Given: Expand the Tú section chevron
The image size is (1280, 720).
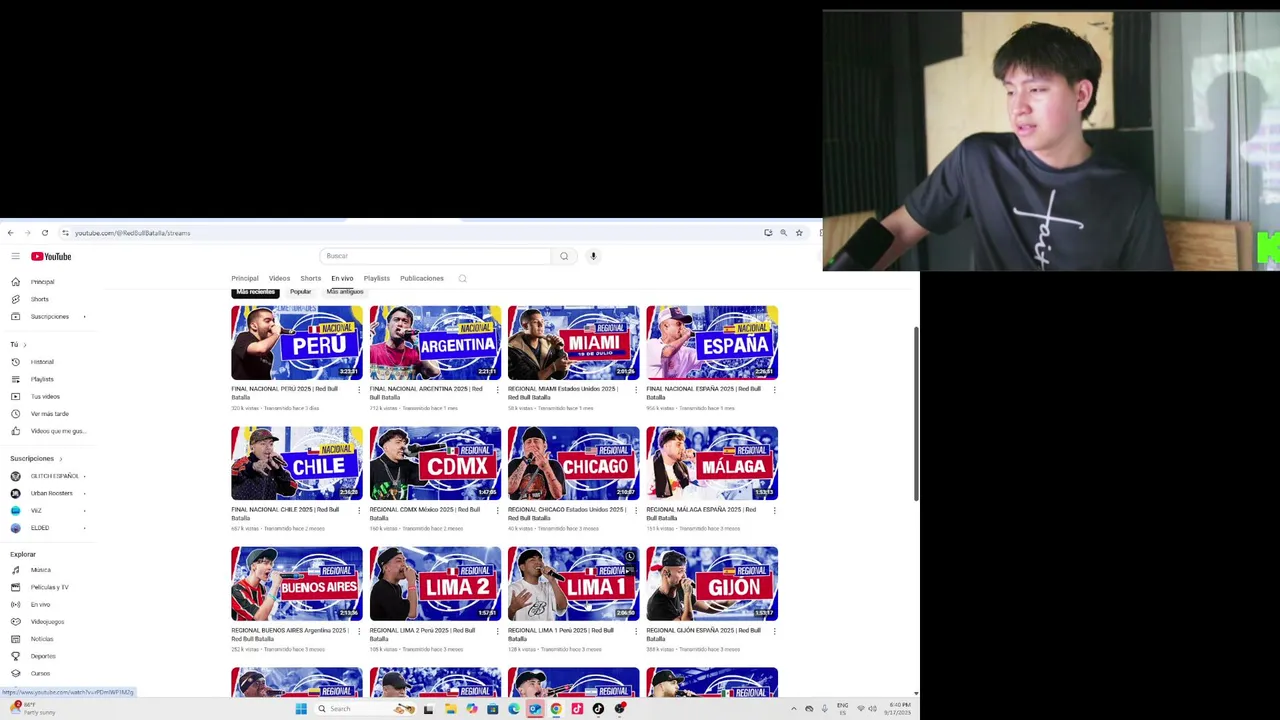Looking at the screenshot, I should (24, 345).
